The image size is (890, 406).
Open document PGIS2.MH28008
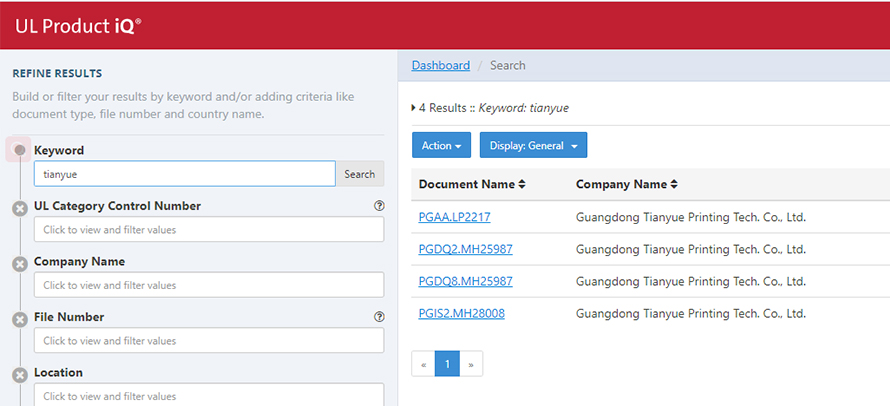click(461, 313)
